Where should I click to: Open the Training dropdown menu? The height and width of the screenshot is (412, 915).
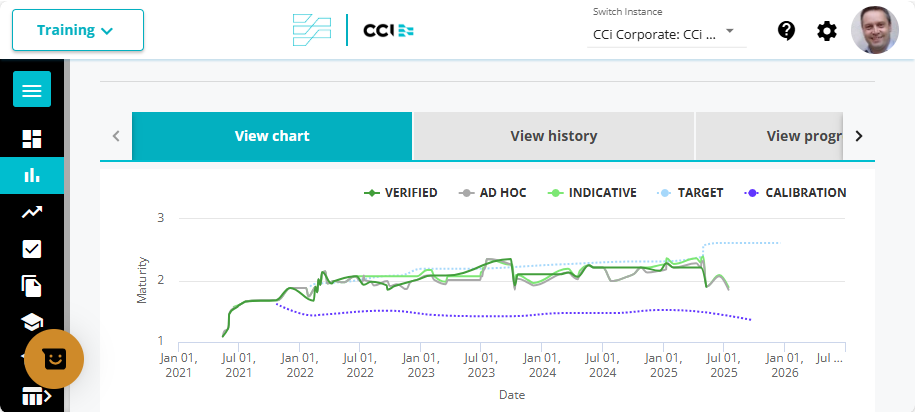point(78,30)
